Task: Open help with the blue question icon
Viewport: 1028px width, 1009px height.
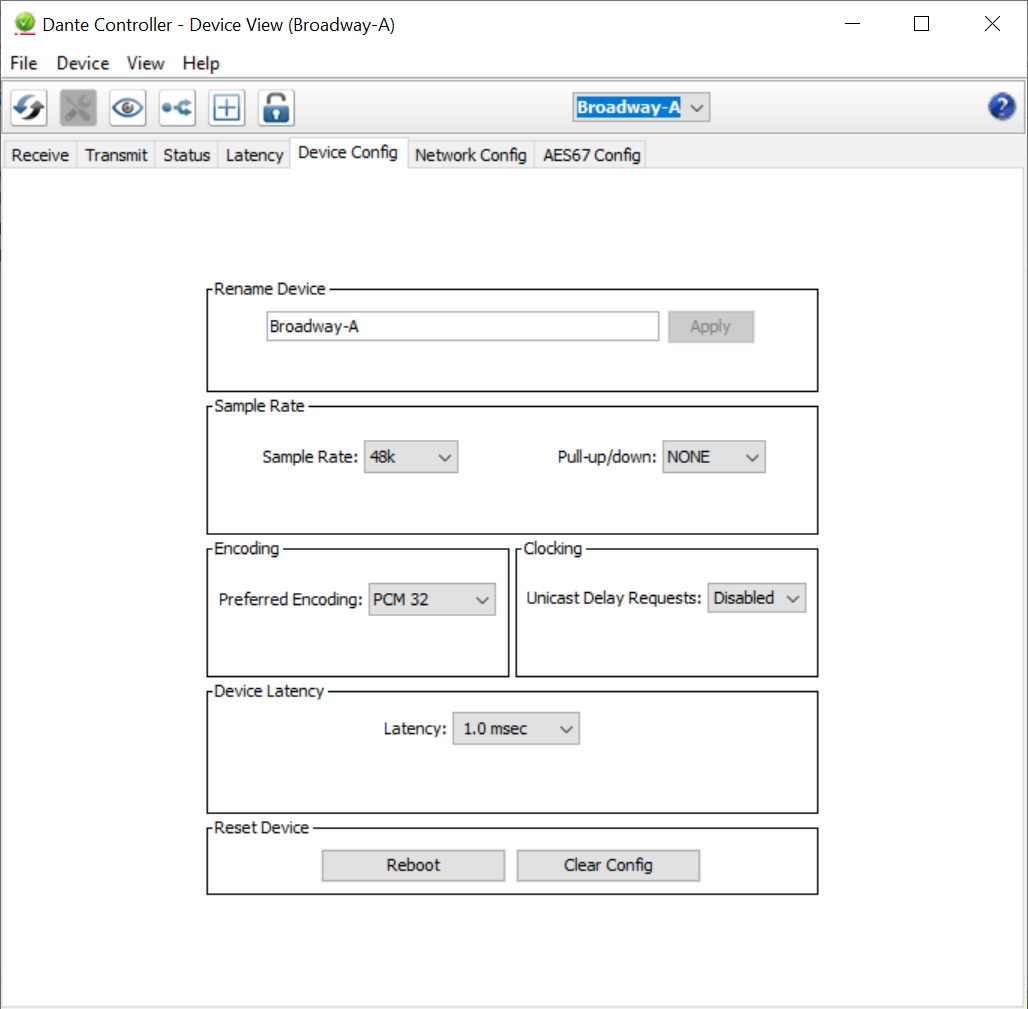Action: coord(1001,106)
